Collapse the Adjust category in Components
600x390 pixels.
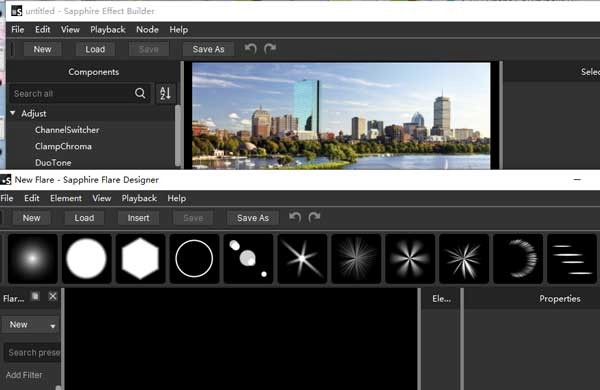click(x=13, y=113)
